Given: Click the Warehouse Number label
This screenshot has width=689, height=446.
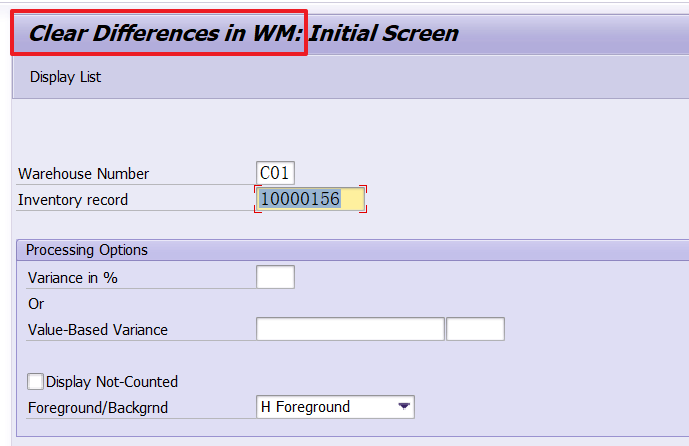Looking at the screenshot, I should tap(83, 174).
